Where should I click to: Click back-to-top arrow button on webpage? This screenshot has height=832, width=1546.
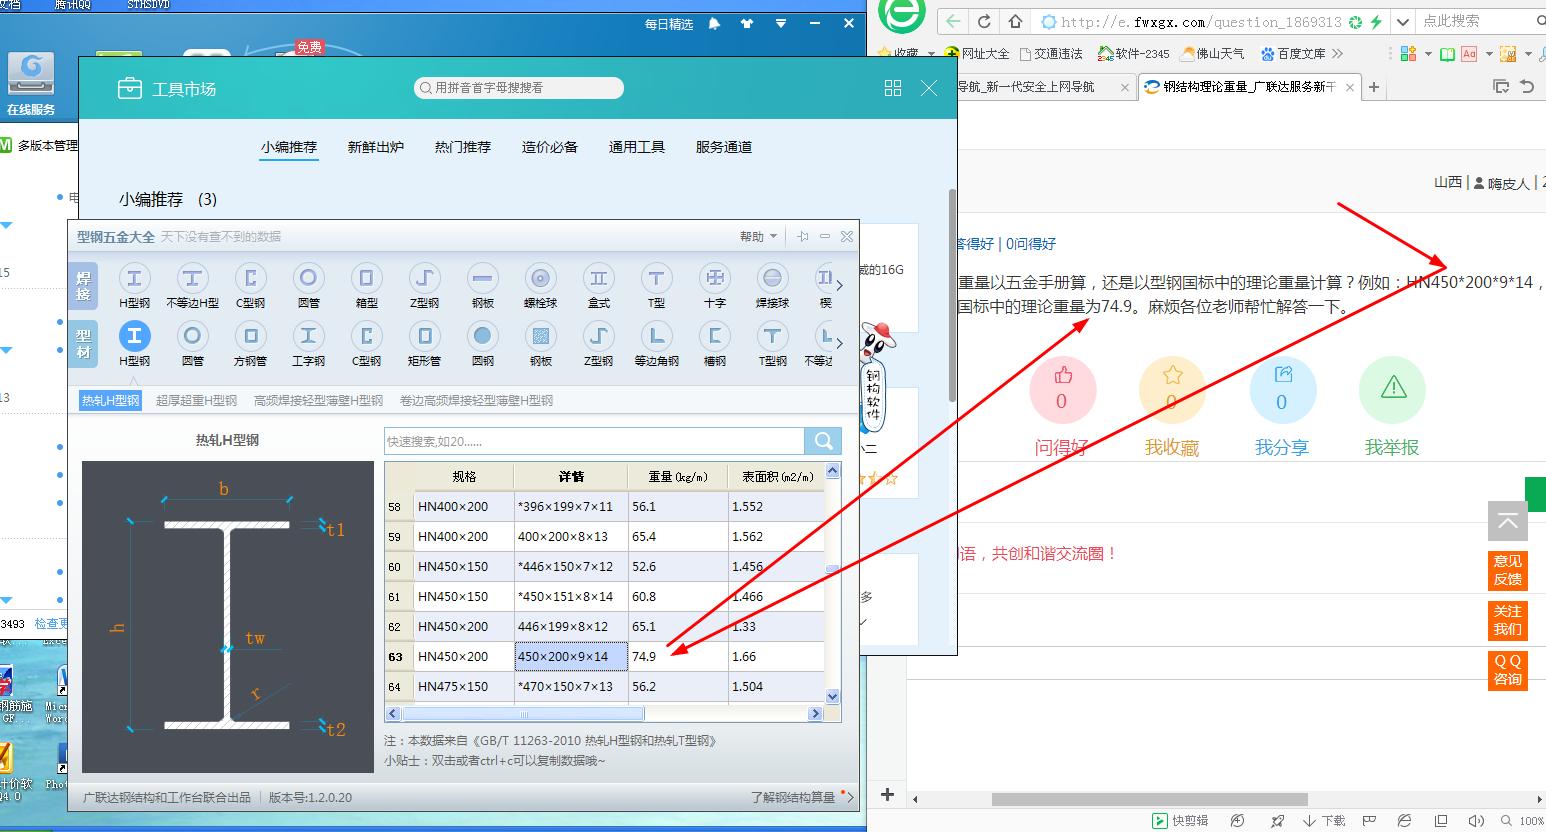point(1507,521)
